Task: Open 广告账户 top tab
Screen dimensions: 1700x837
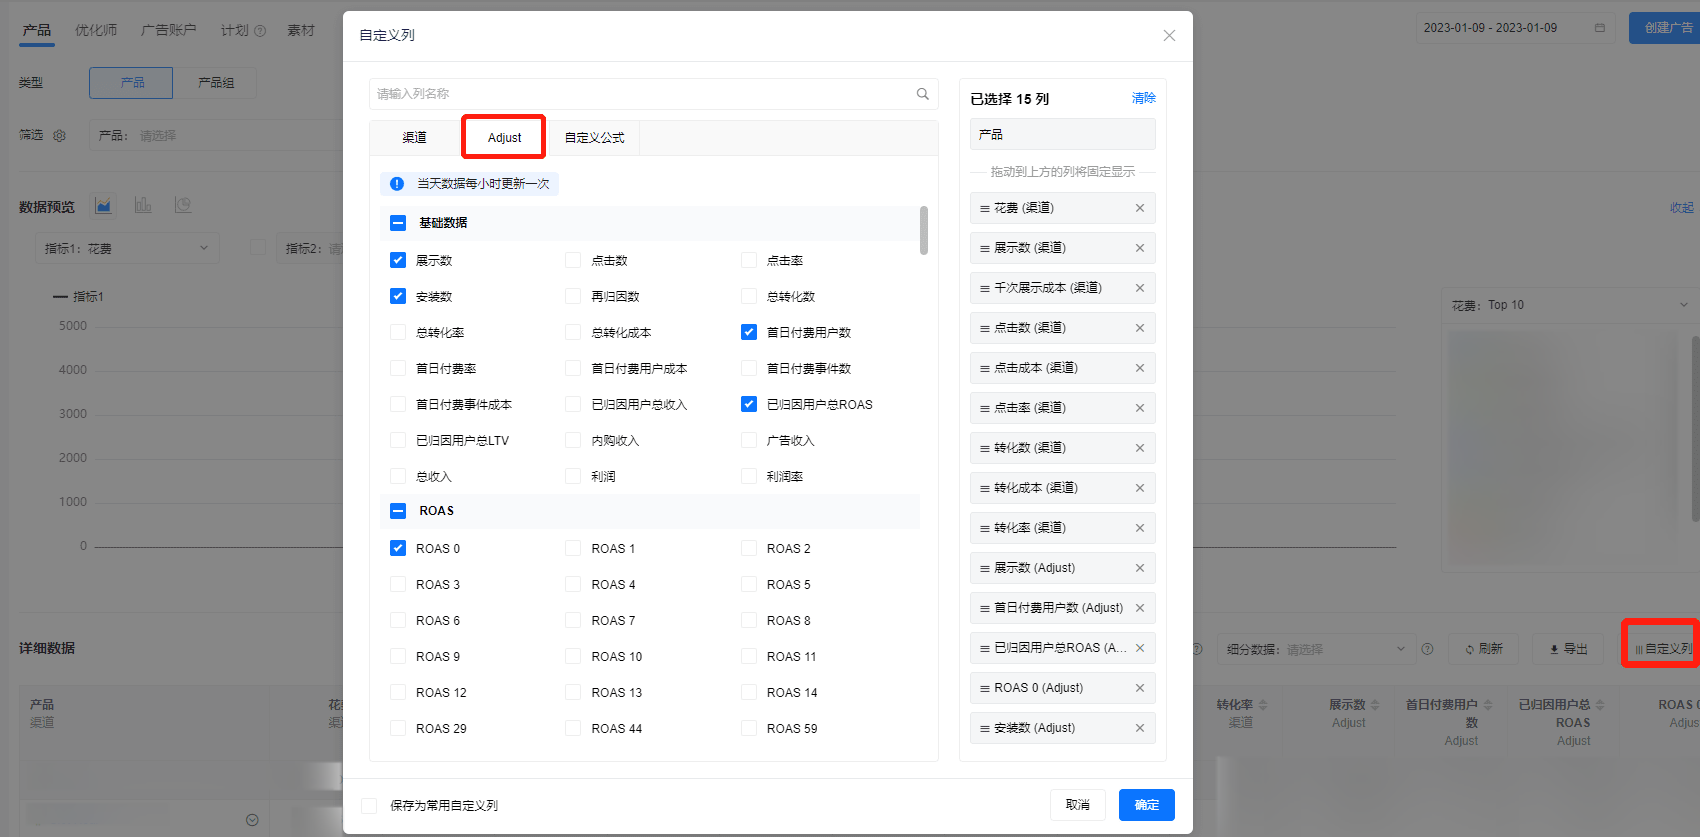Action: click(168, 30)
